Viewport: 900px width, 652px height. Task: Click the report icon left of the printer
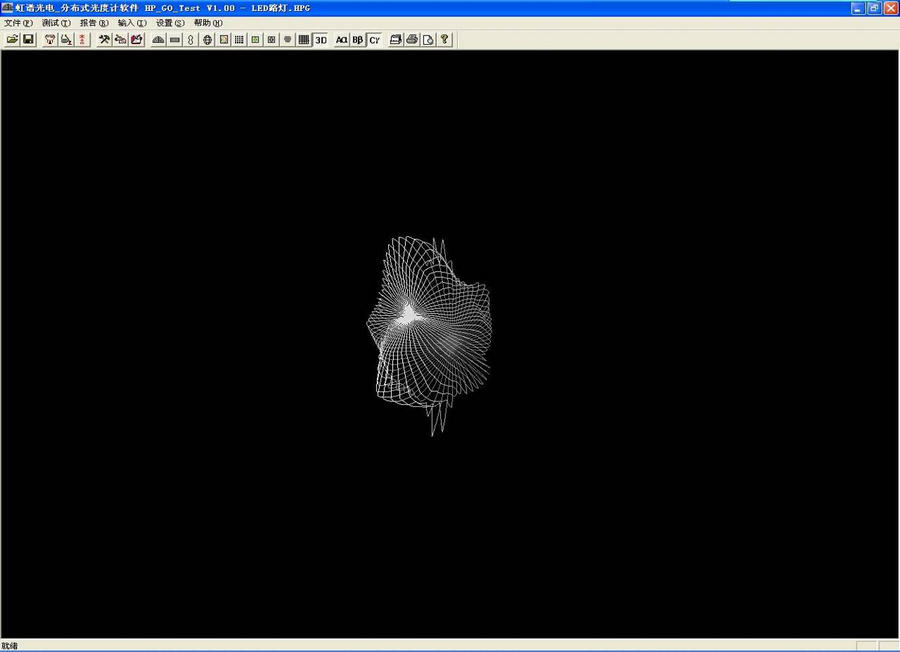pos(395,40)
